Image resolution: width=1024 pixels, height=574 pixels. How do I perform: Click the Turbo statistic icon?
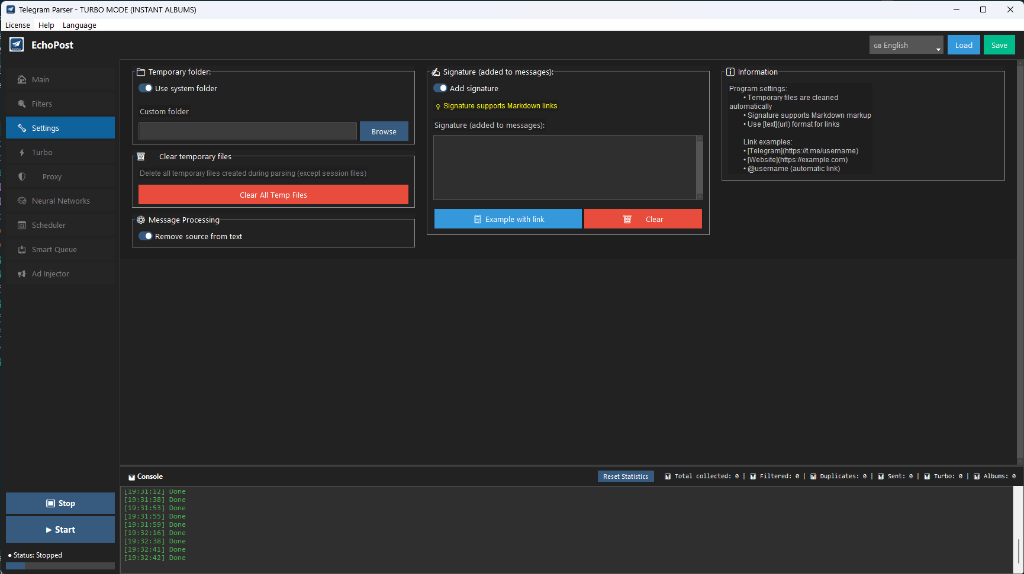[x=927, y=477]
